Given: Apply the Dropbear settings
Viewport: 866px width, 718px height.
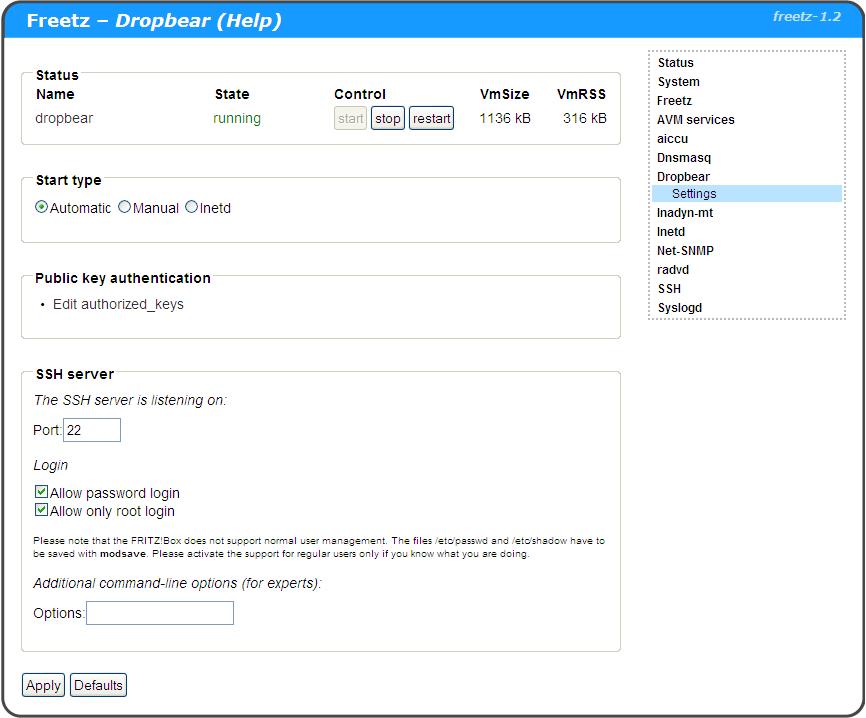Looking at the screenshot, I should pyautogui.click(x=43, y=685).
